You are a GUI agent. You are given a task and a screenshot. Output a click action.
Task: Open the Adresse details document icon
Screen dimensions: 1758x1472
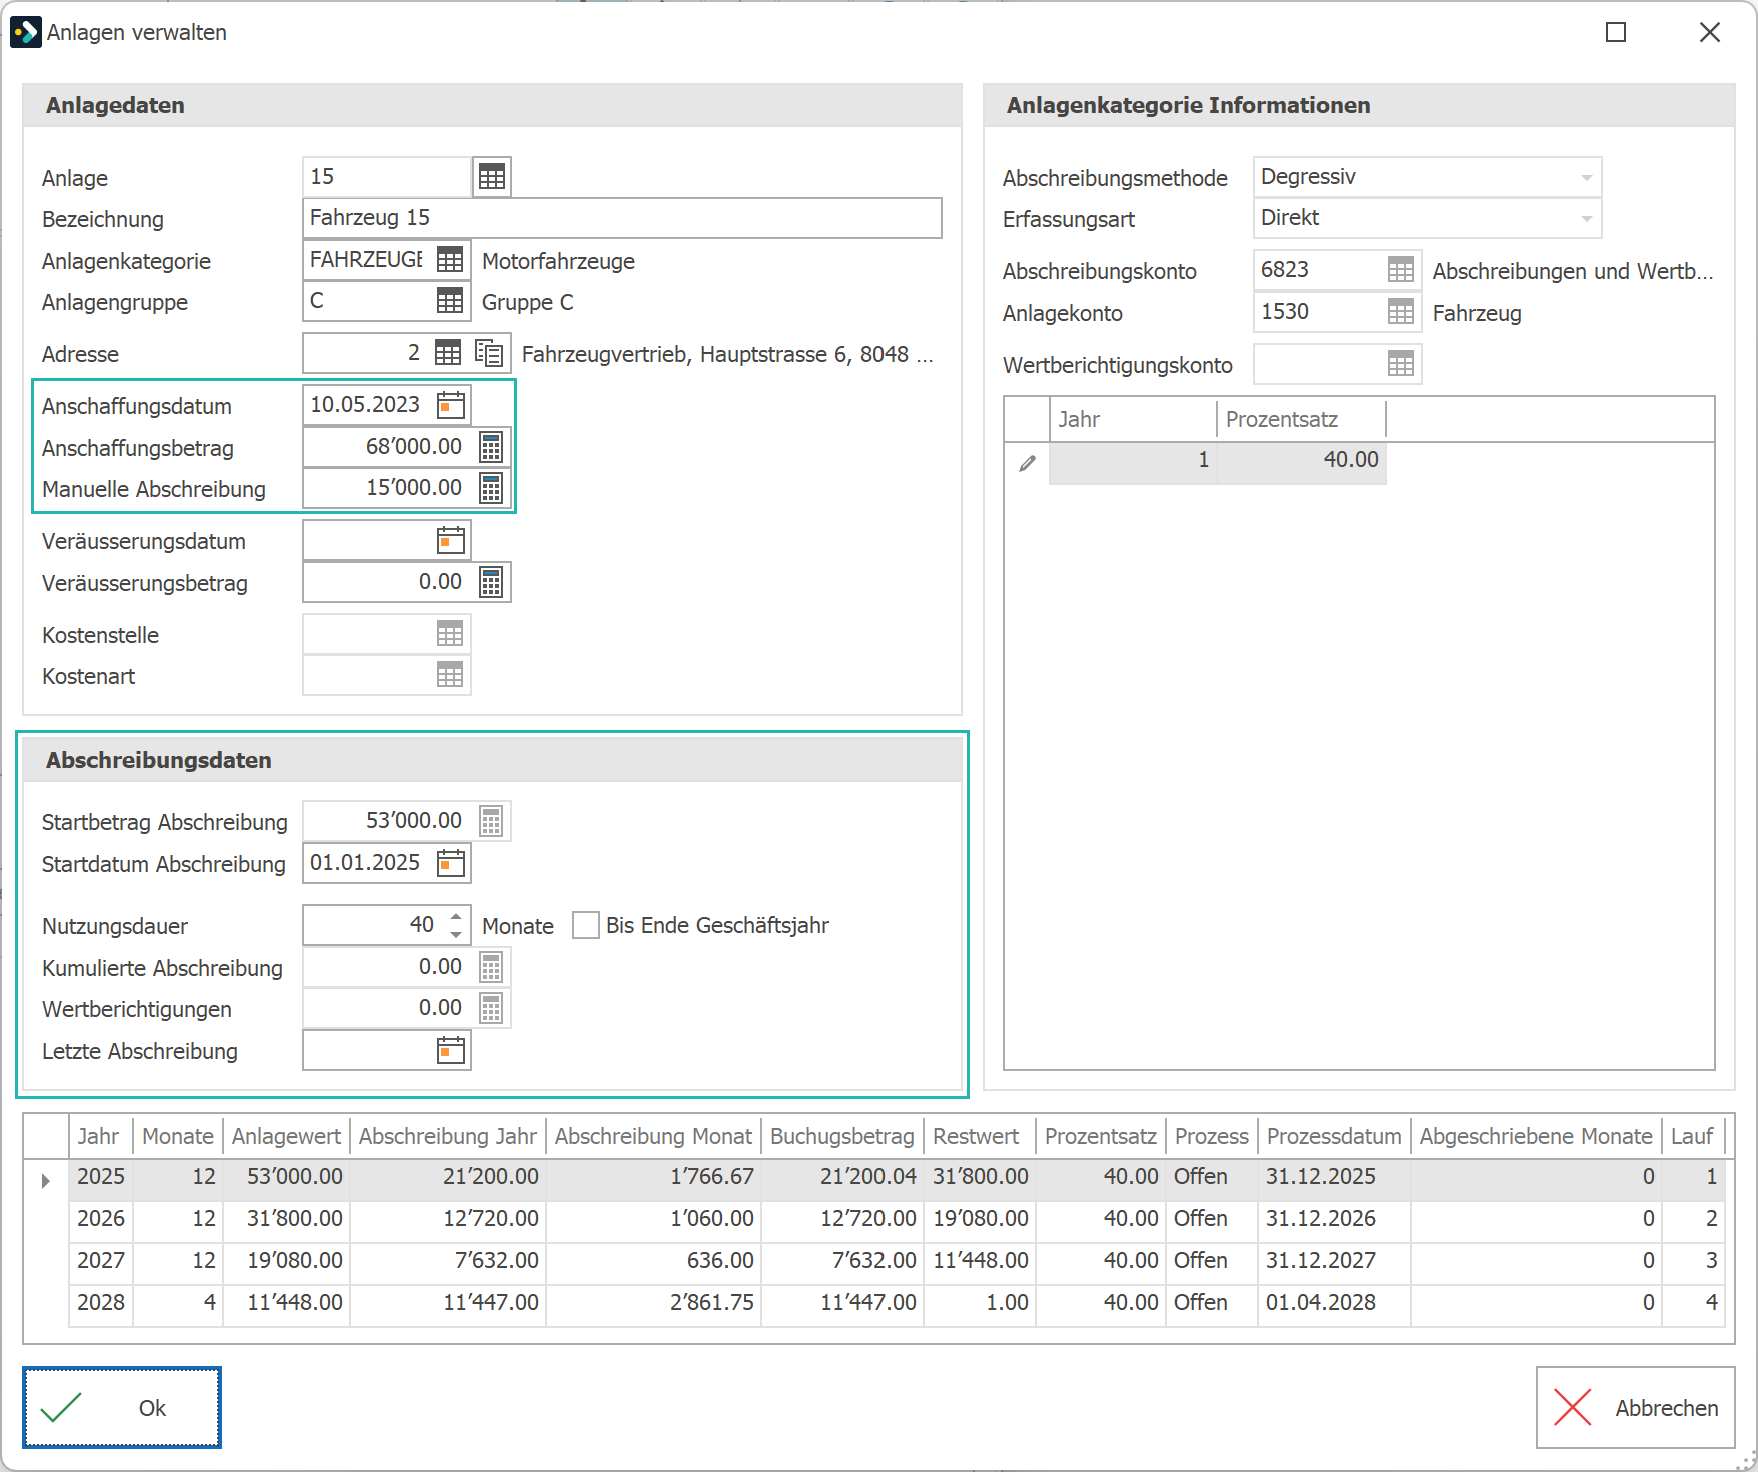(x=489, y=353)
